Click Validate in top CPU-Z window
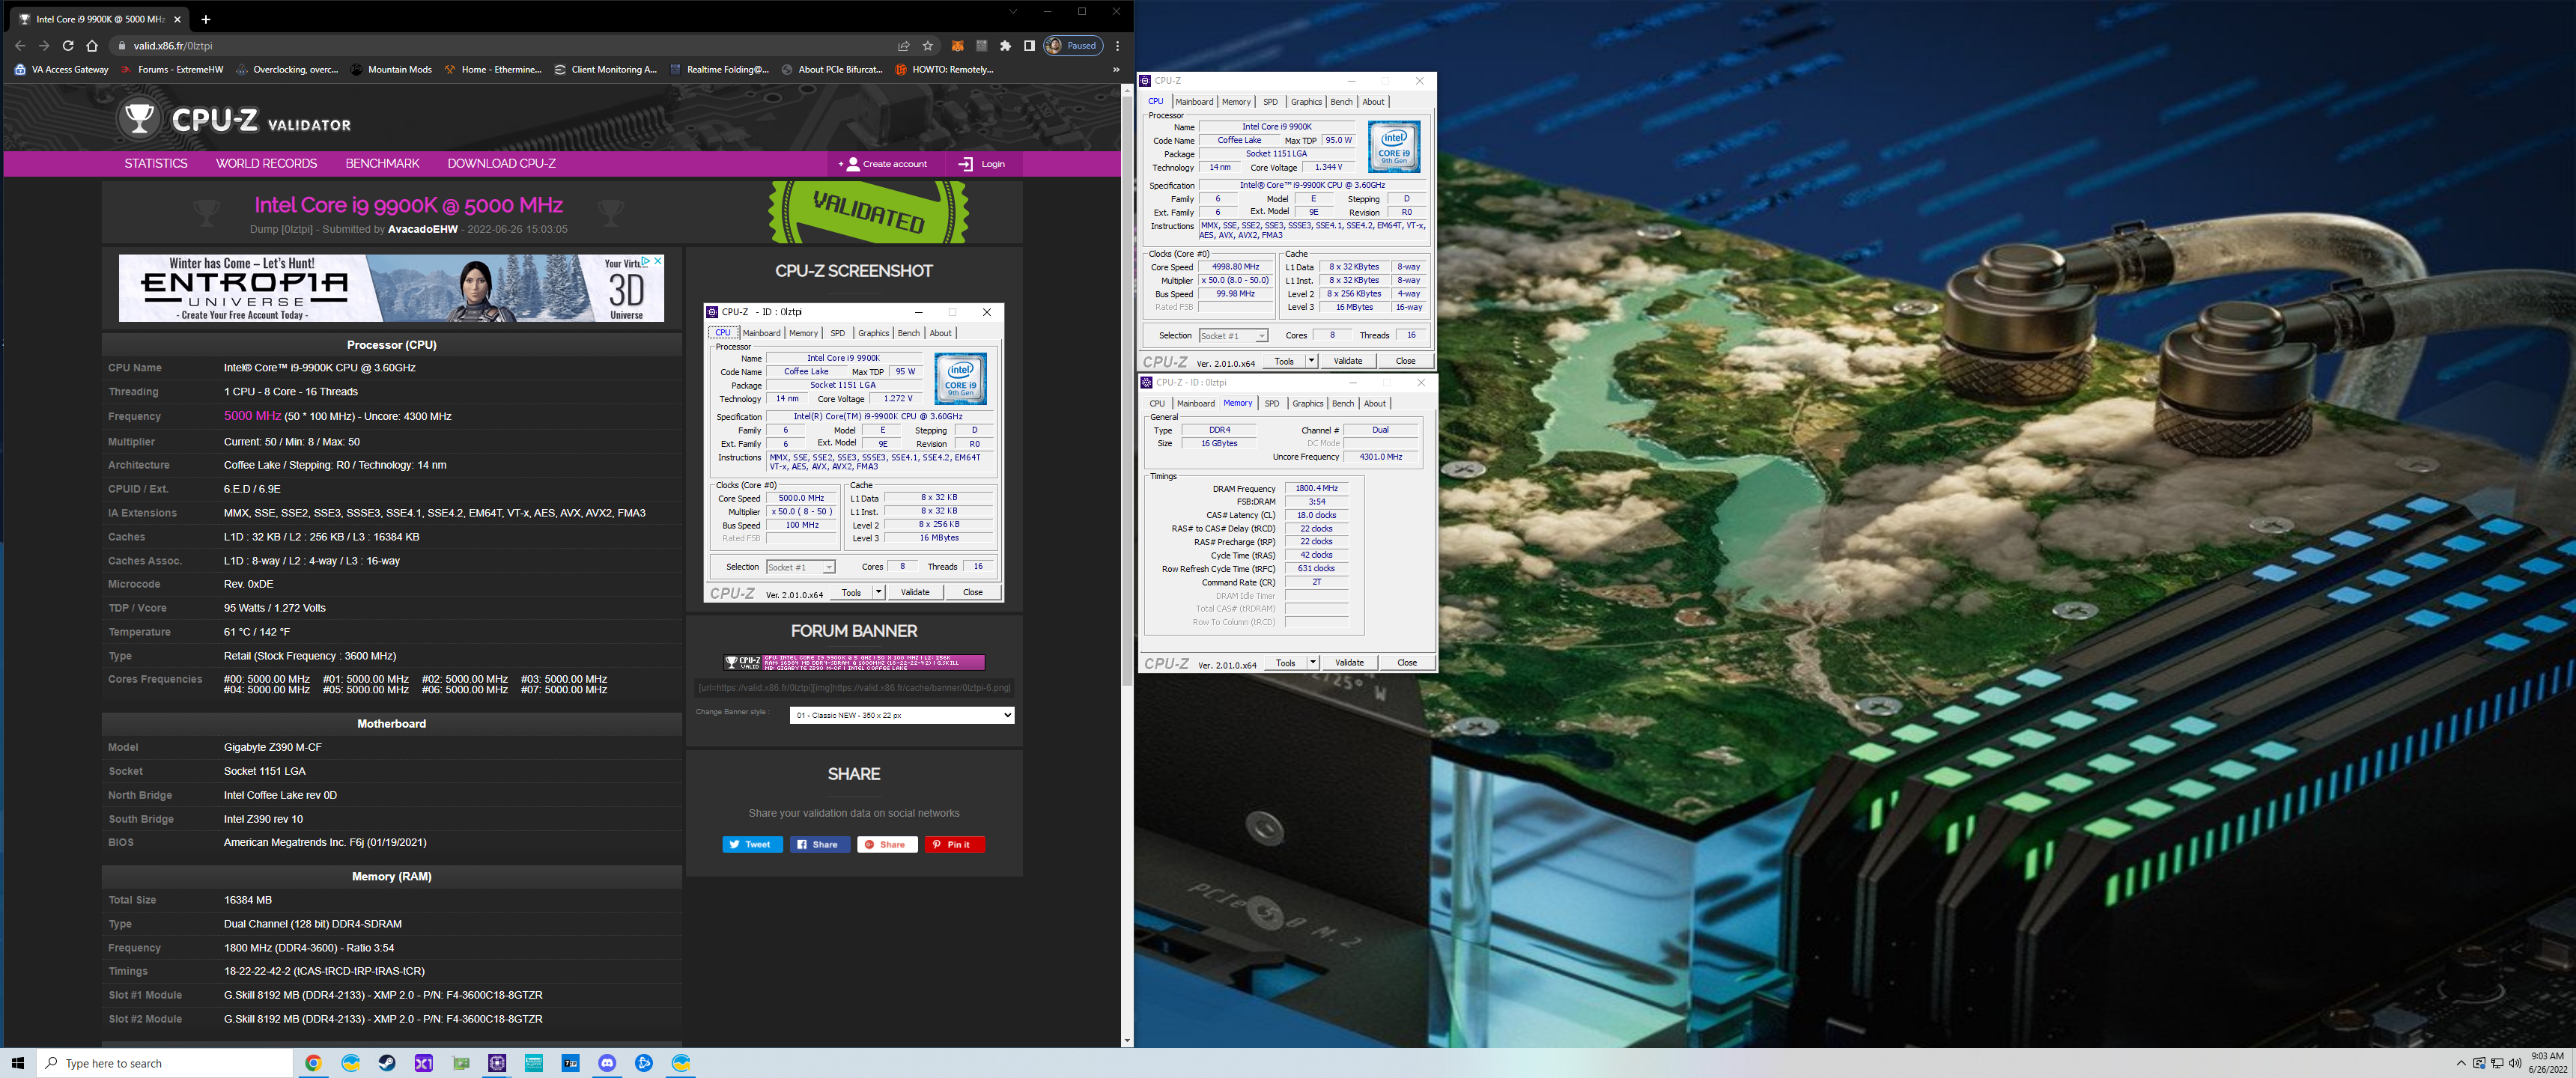The image size is (2576, 1078). point(1347,361)
